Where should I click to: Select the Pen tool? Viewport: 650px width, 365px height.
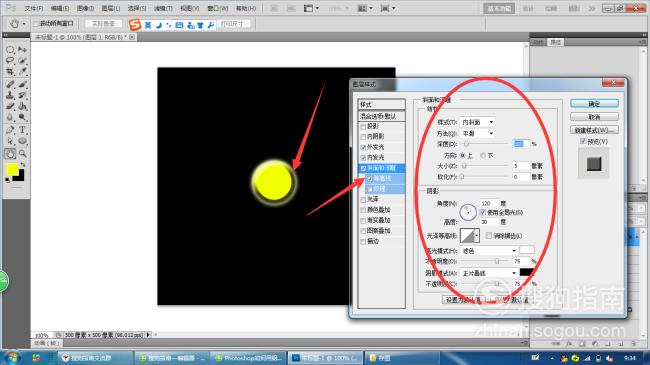pyautogui.click(x=10, y=130)
